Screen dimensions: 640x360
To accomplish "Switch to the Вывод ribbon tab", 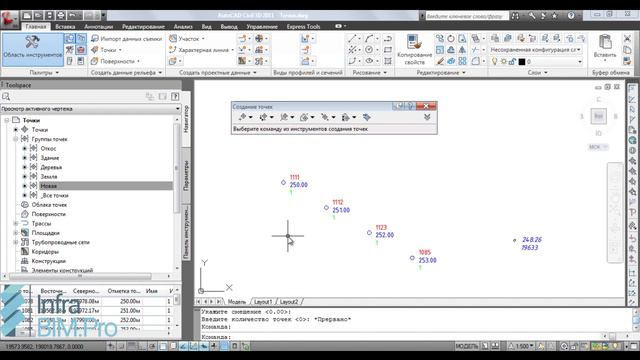I will point(229,27).
